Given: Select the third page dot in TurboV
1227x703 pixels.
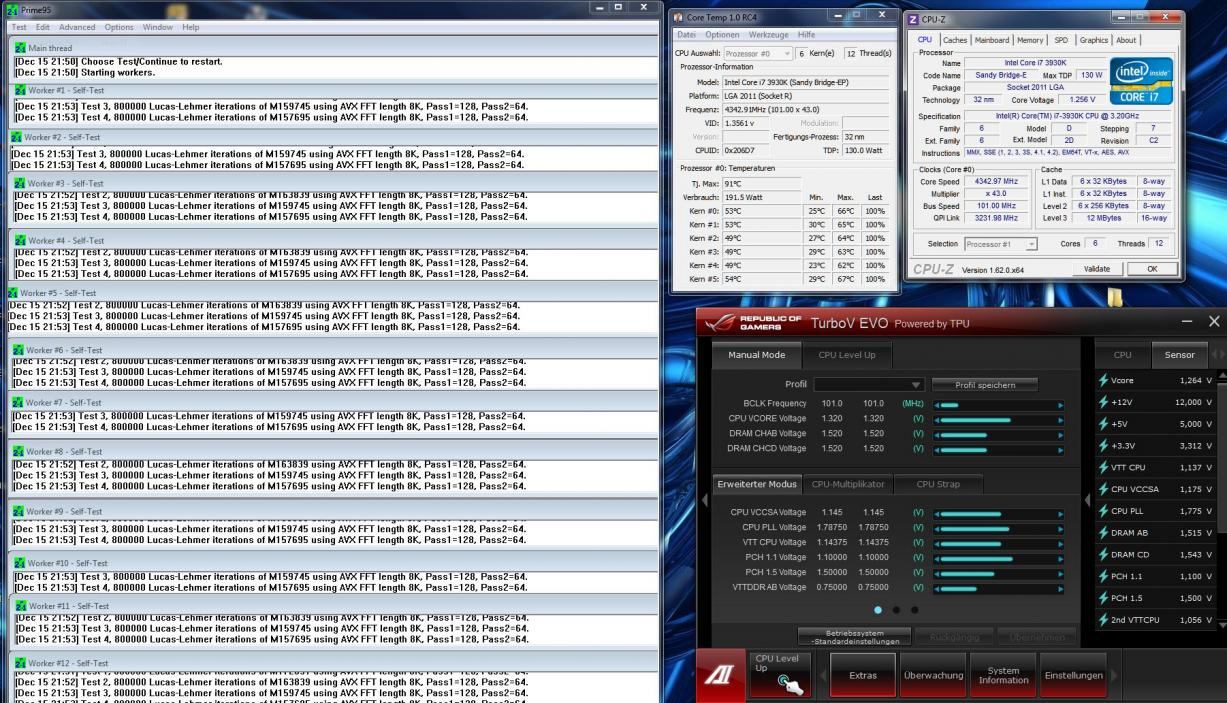Looking at the screenshot, I should [x=913, y=609].
